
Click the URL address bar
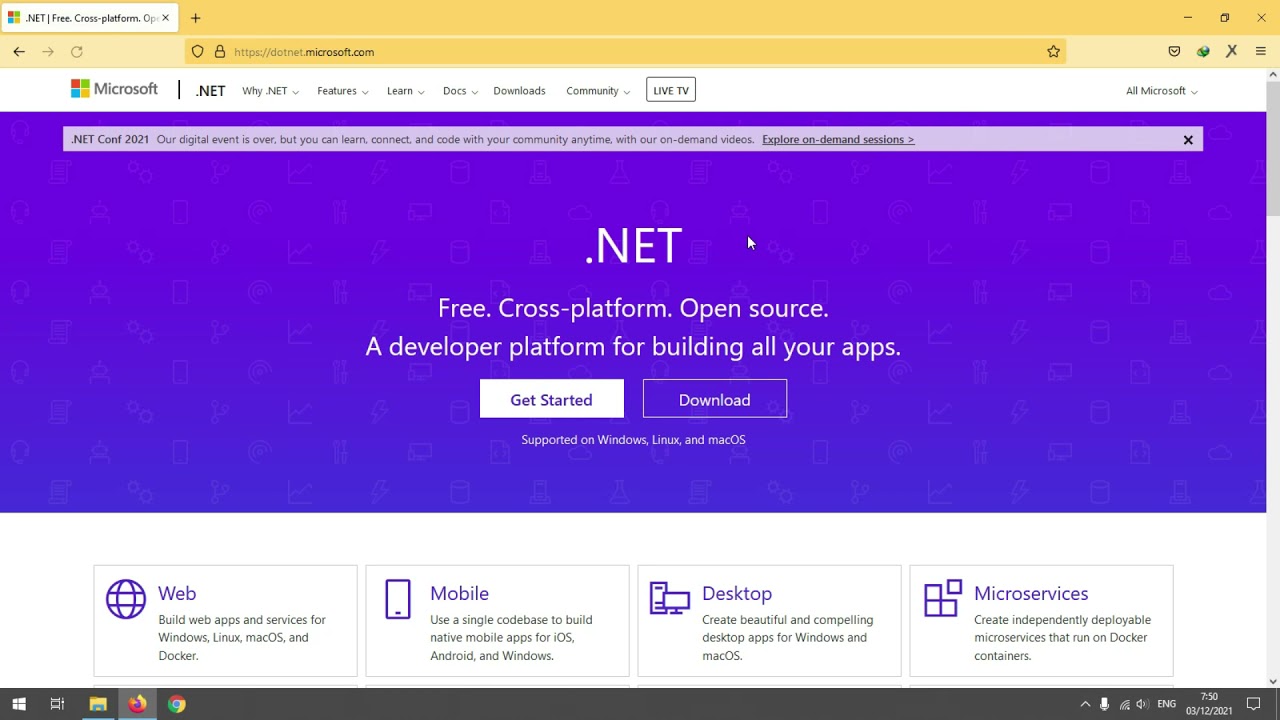[x=625, y=52]
